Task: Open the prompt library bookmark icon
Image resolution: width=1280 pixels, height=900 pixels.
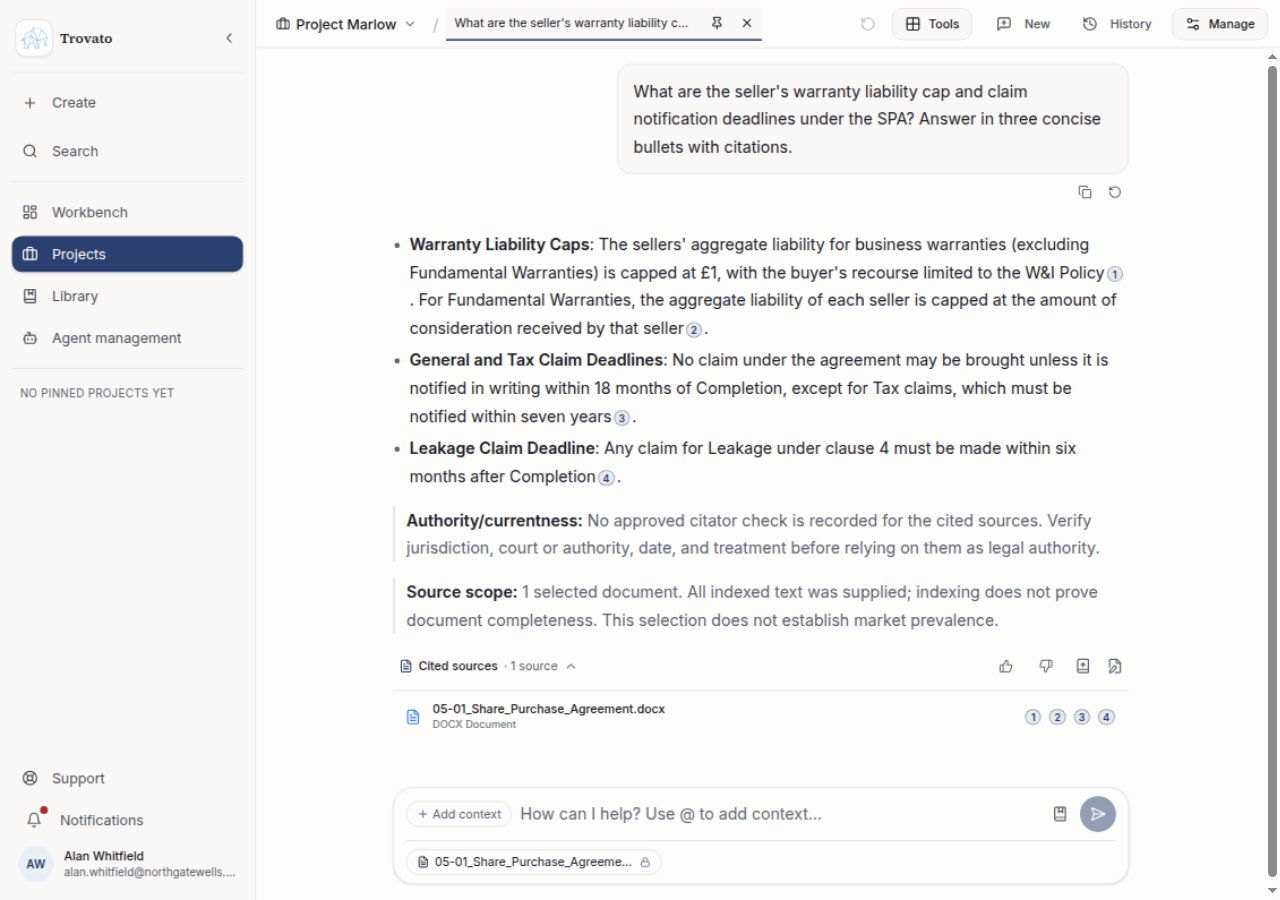Action: [1060, 814]
